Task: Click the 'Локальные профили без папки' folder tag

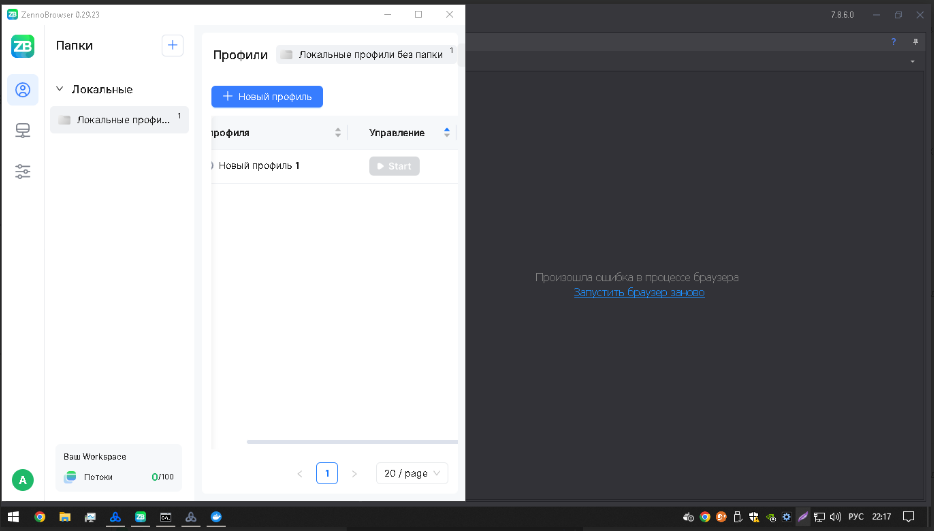Action: (x=366, y=54)
